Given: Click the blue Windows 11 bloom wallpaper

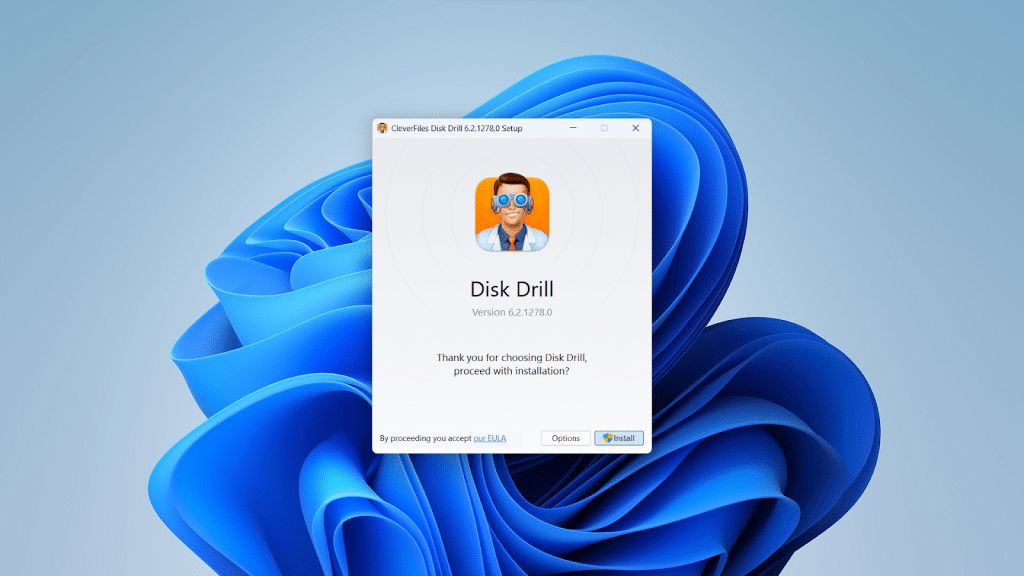Looking at the screenshot, I should [250, 330].
